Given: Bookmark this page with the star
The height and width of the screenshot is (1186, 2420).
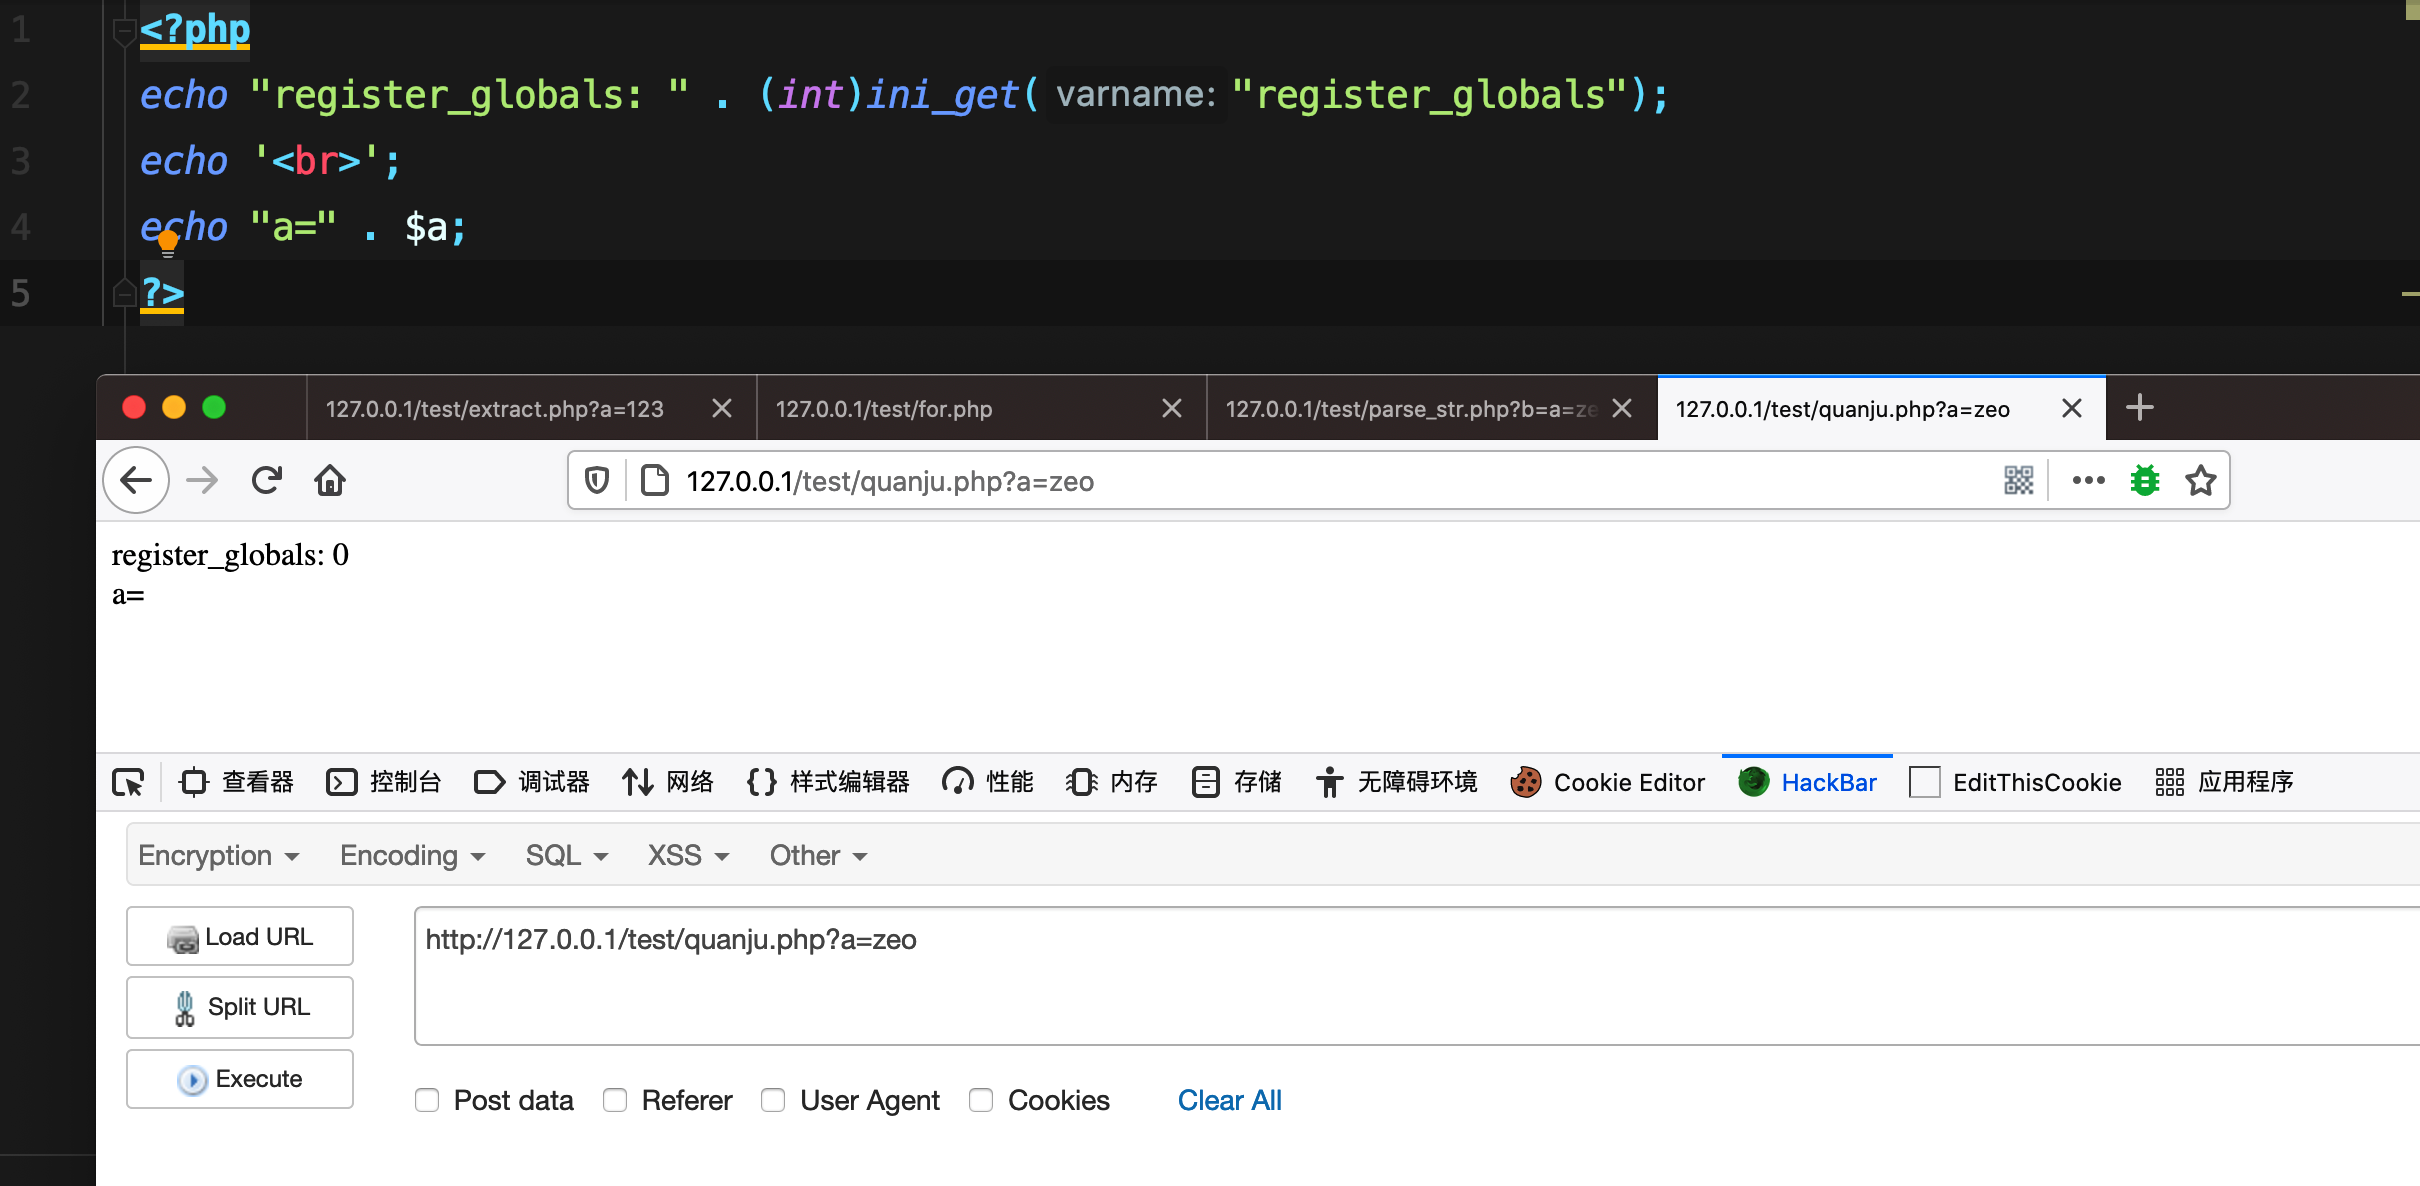Looking at the screenshot, I should point(2201,481).
